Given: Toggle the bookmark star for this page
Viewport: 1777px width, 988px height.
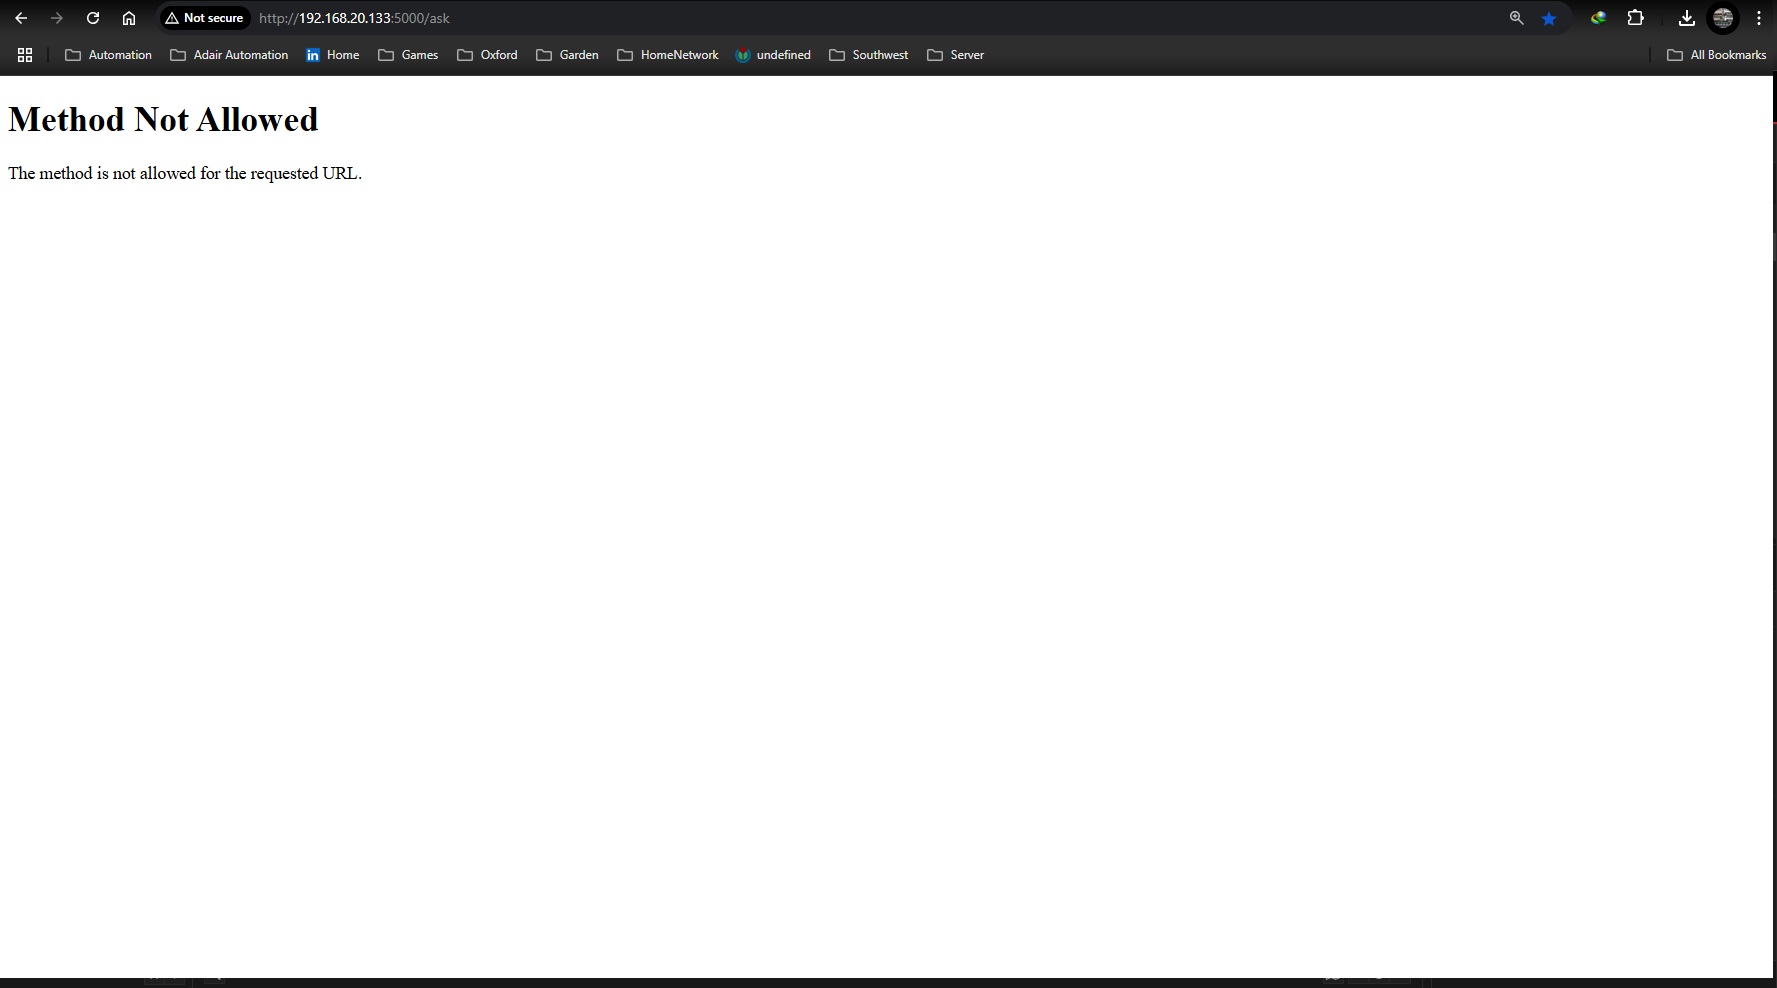Looking at the screenshot, I should (1549, 18).
